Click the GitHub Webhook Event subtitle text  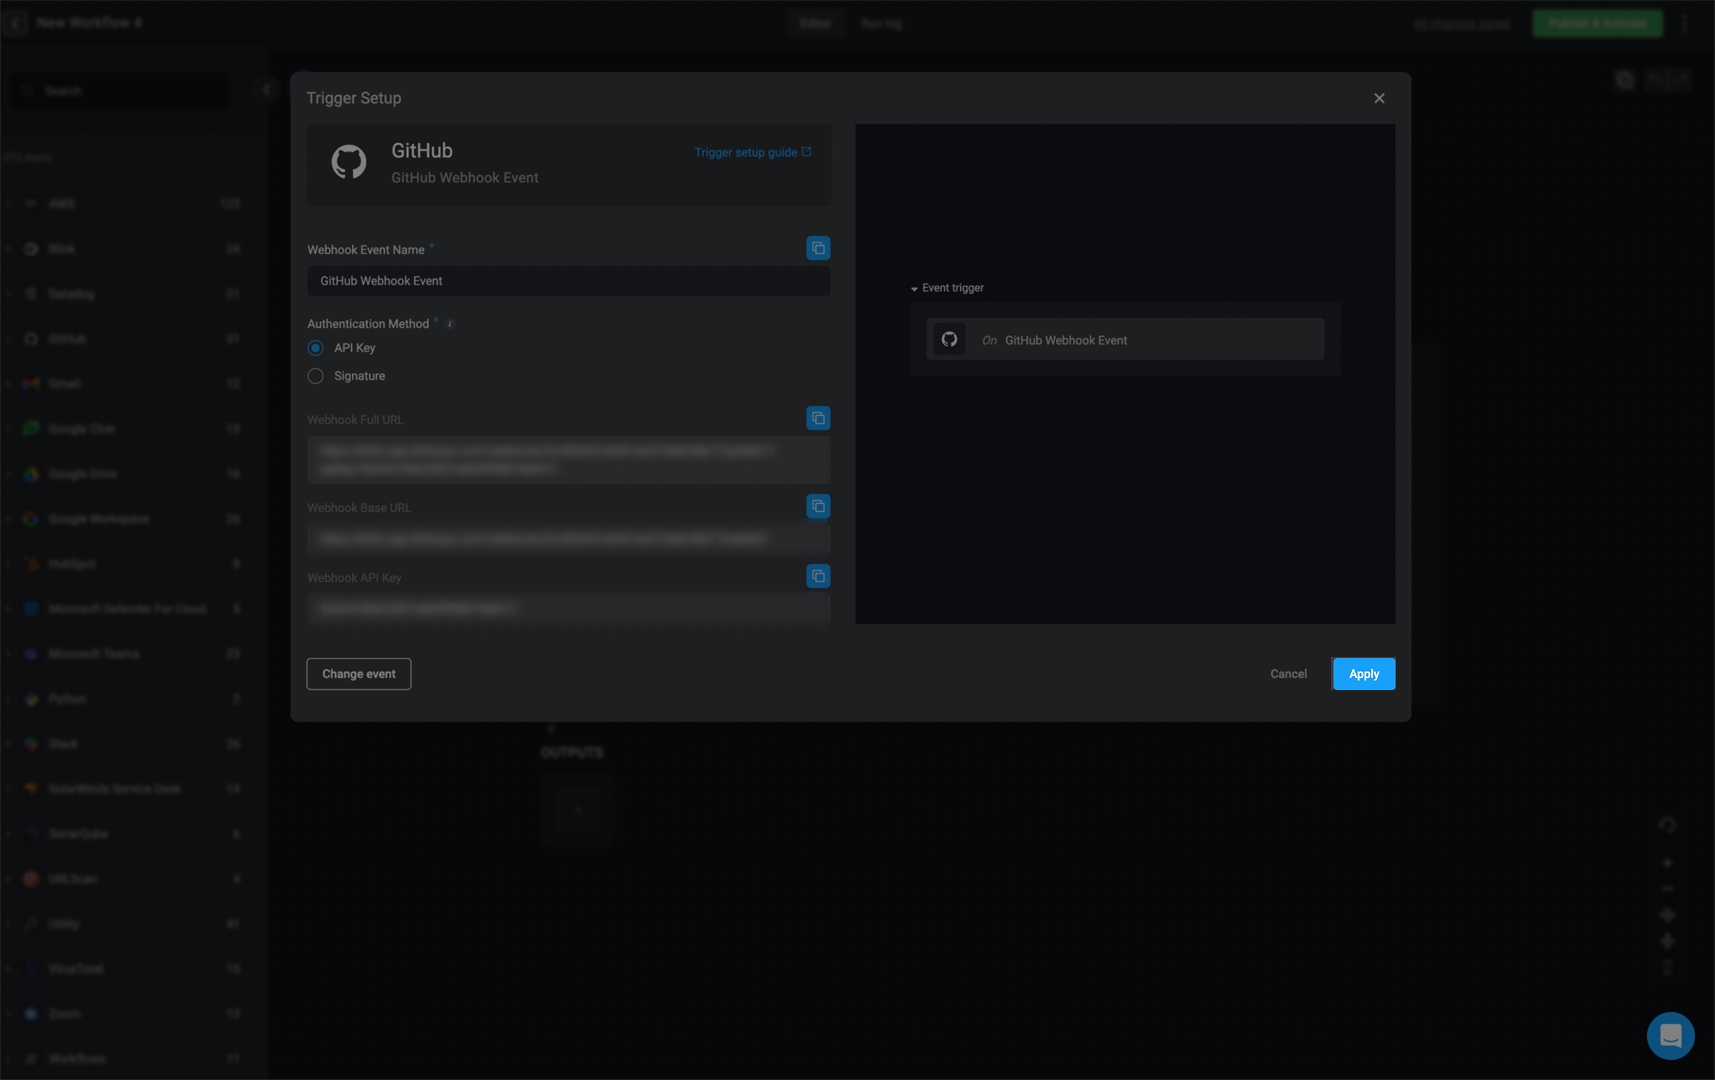[x=465, y=178]
